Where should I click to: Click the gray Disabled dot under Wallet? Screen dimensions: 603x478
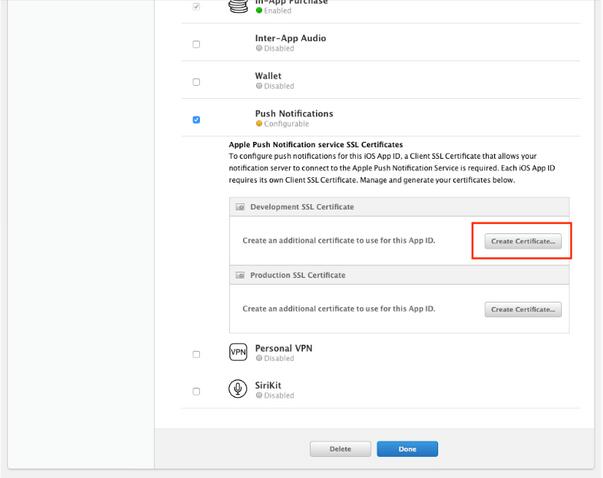click(x=258, y=86)
